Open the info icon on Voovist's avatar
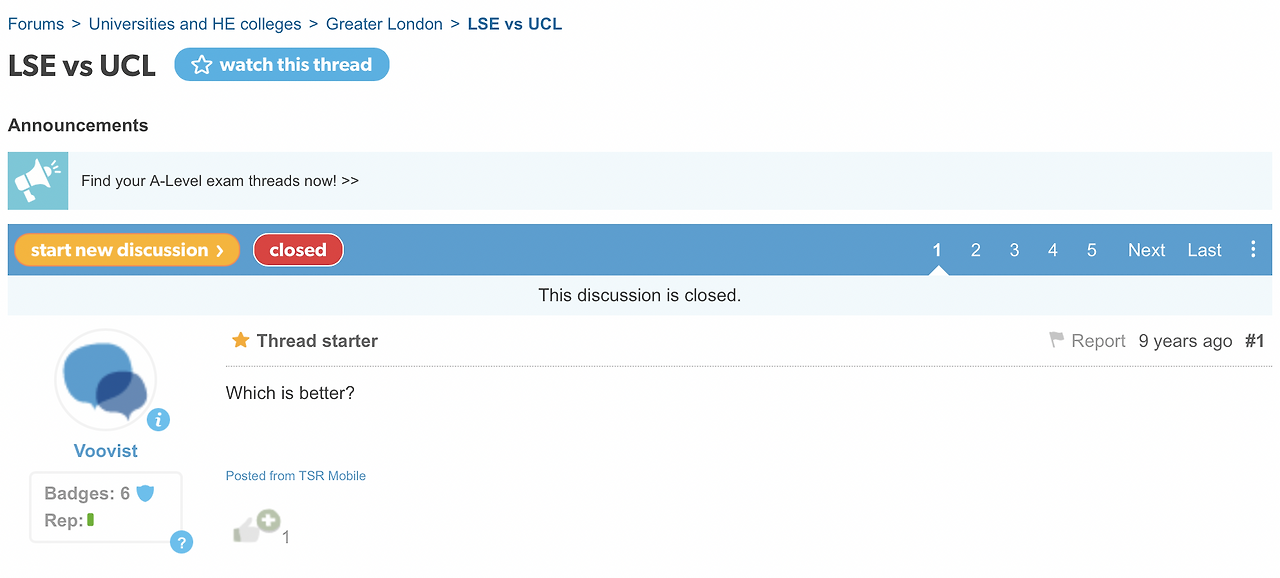The image size is (1280, 578). coord(158,420)
